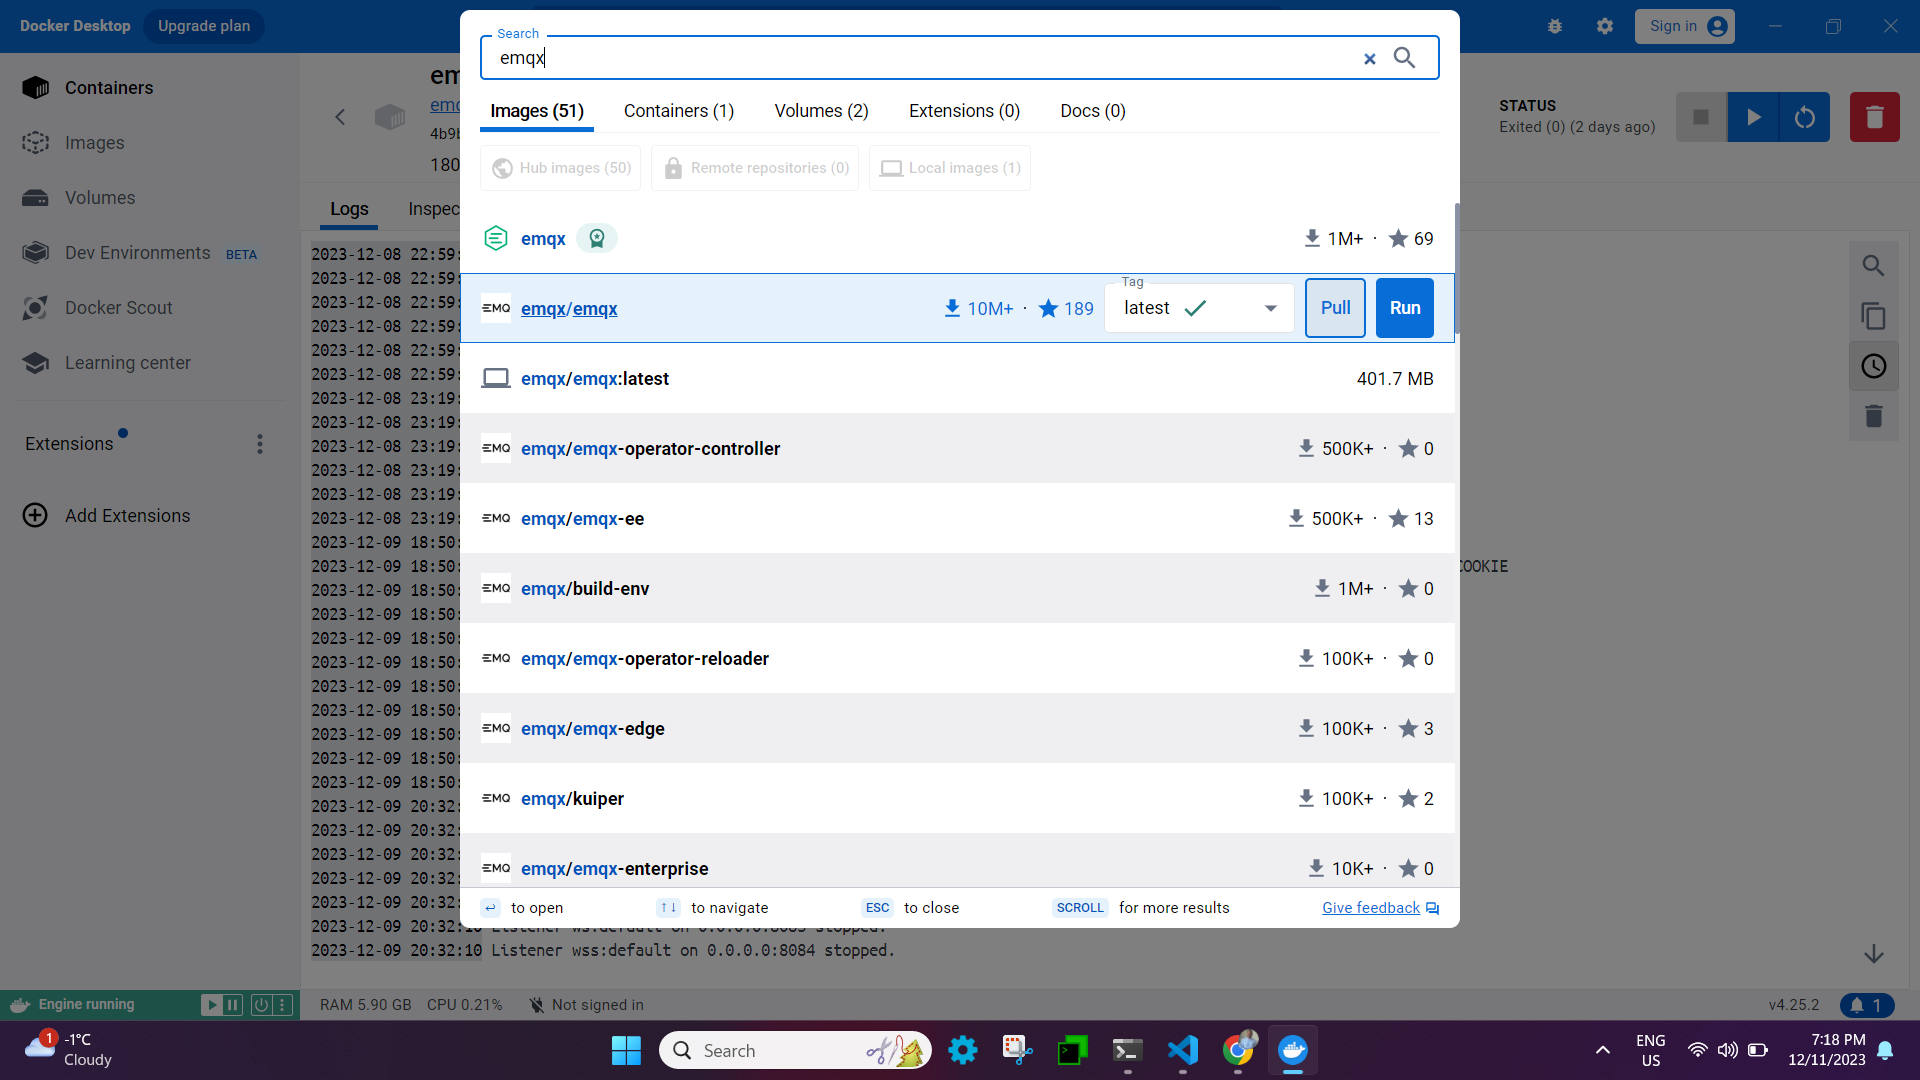Toggle log timestamps clock icon
The height and width of the screenshot is (1080, 1920).
pos(1873,366)
